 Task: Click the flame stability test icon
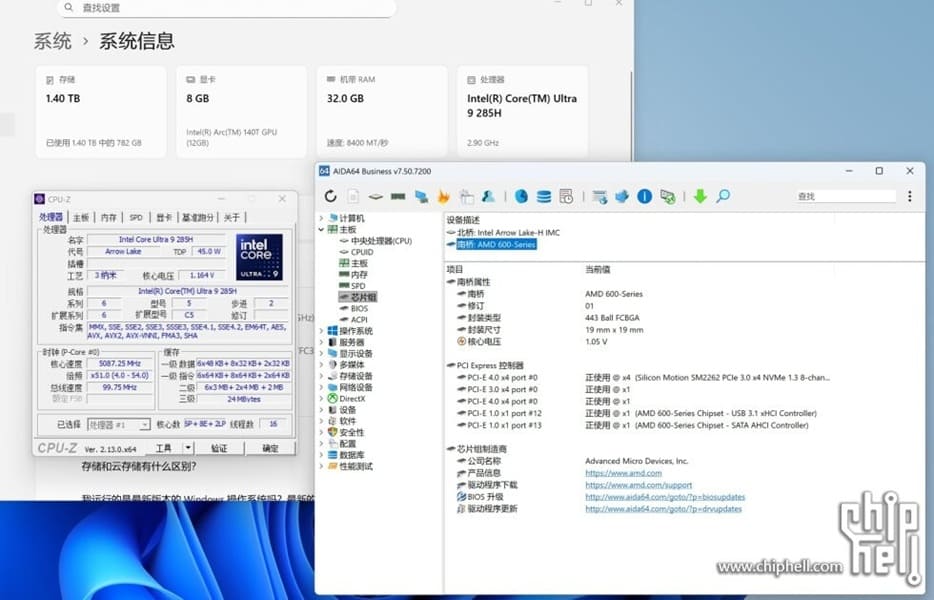tap(443, 197)
